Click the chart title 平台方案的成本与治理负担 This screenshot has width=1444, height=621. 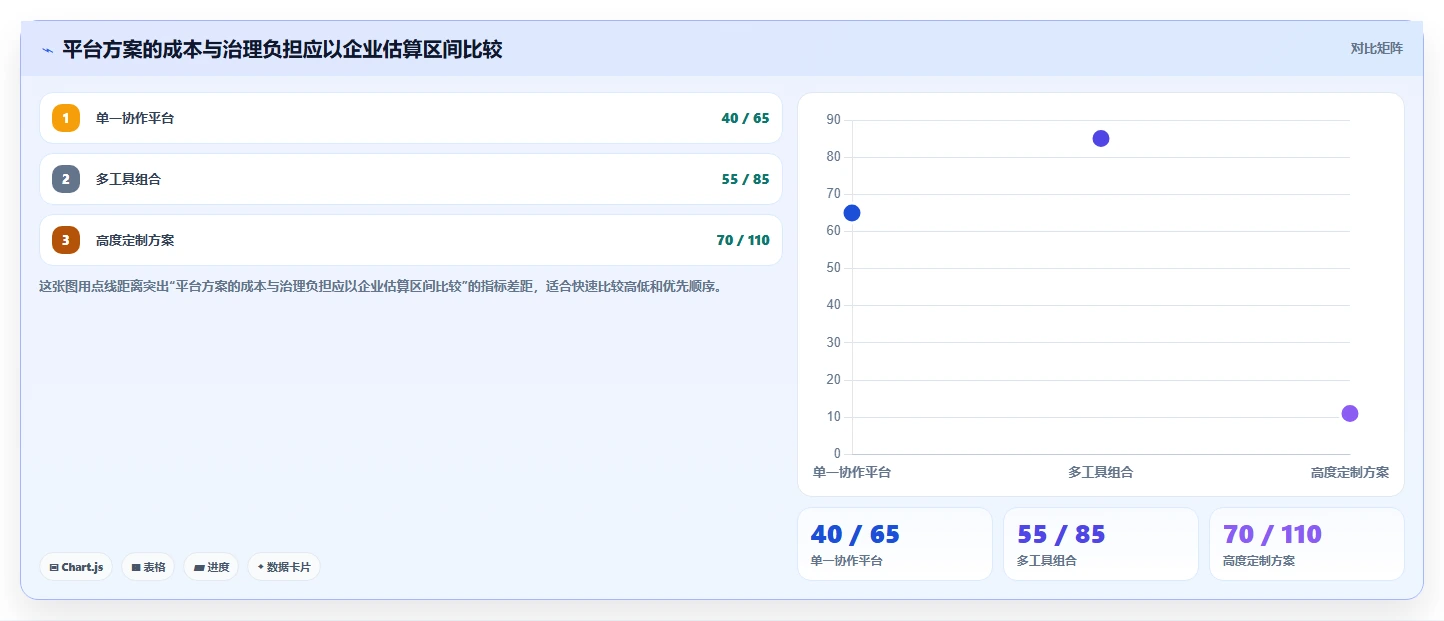click(282, 49)
